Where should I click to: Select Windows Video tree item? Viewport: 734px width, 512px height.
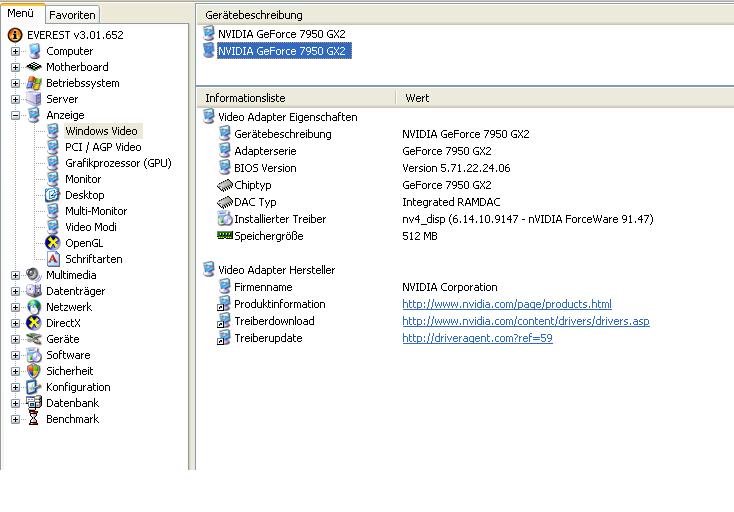tap(102, 131)
